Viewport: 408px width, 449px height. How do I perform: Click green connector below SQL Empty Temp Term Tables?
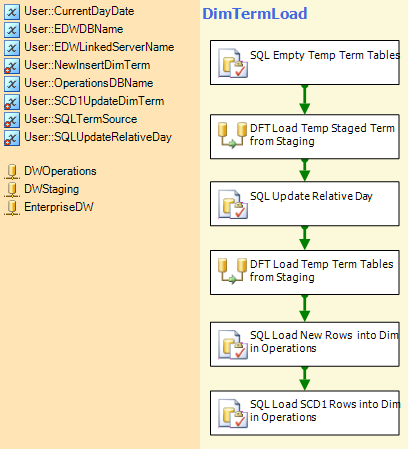coord(305,99)
